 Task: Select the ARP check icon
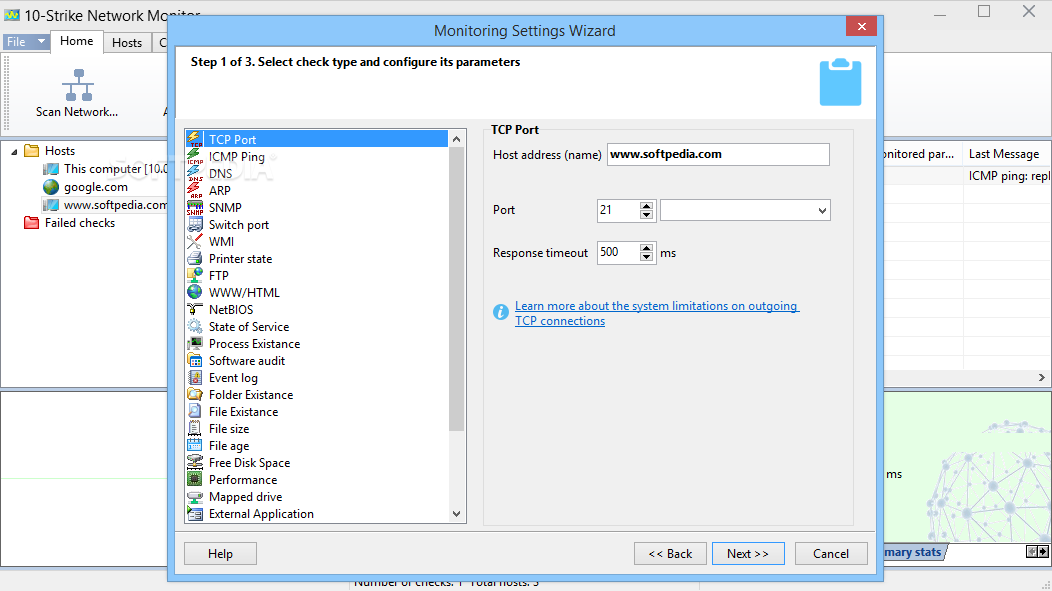click(195, 191)
